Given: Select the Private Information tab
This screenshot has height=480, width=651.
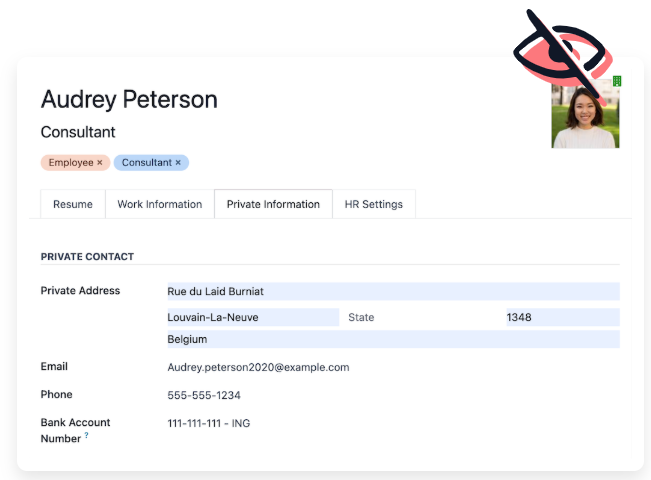Looking at the screenshot, I should pos(273,204).
